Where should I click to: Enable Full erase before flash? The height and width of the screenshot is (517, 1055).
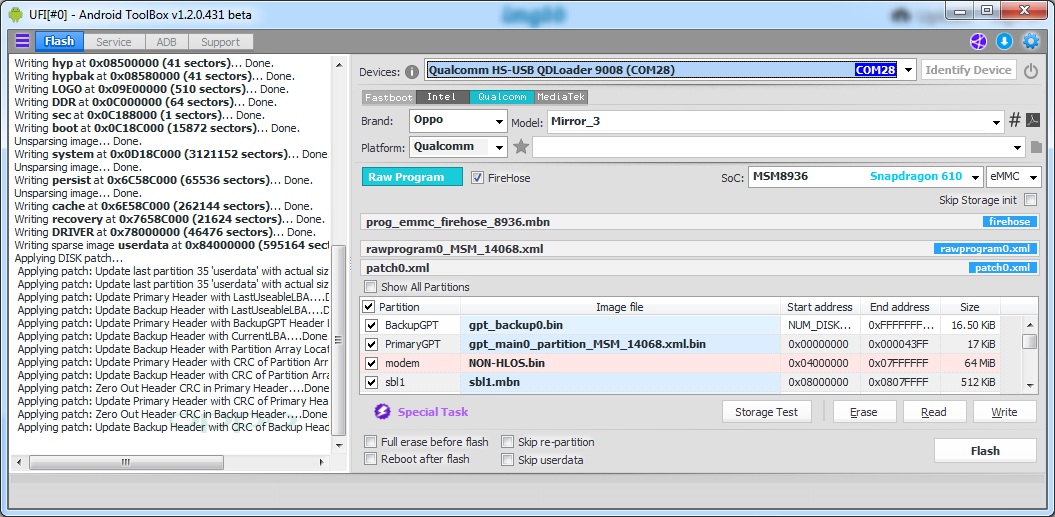(x=371, y=442)
